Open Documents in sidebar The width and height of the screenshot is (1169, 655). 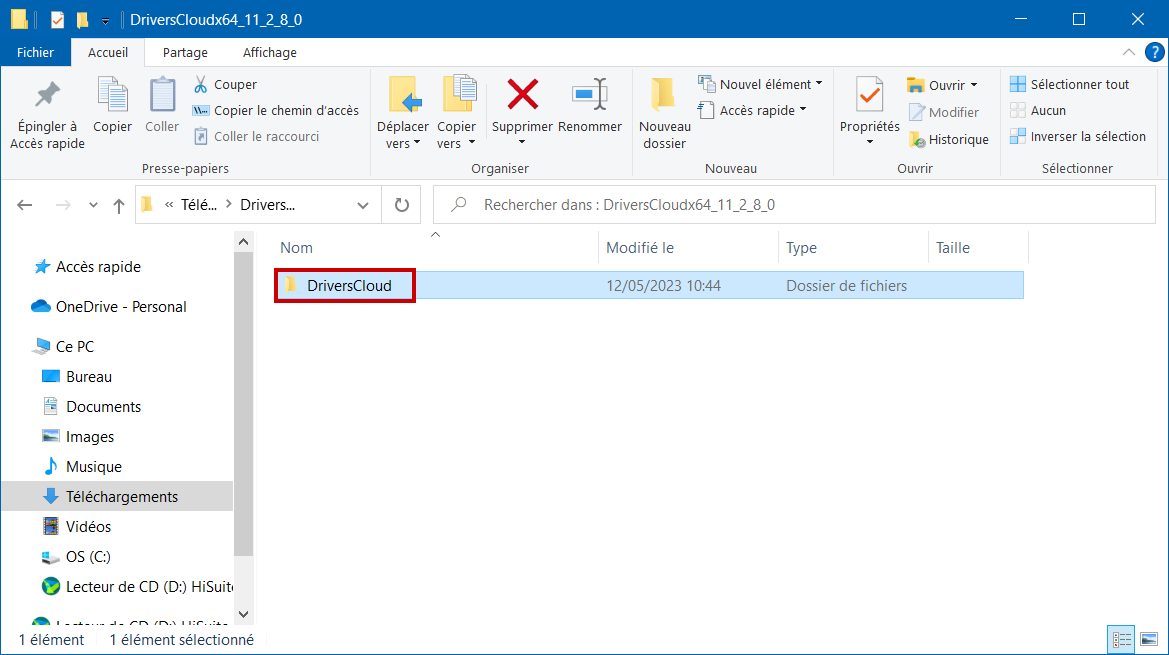point(92,406)
